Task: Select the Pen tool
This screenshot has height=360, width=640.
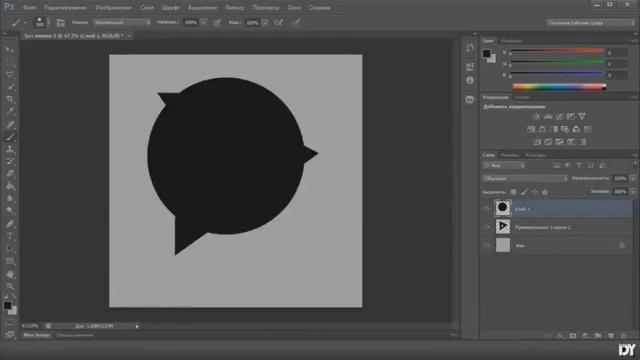Action: 10,224
